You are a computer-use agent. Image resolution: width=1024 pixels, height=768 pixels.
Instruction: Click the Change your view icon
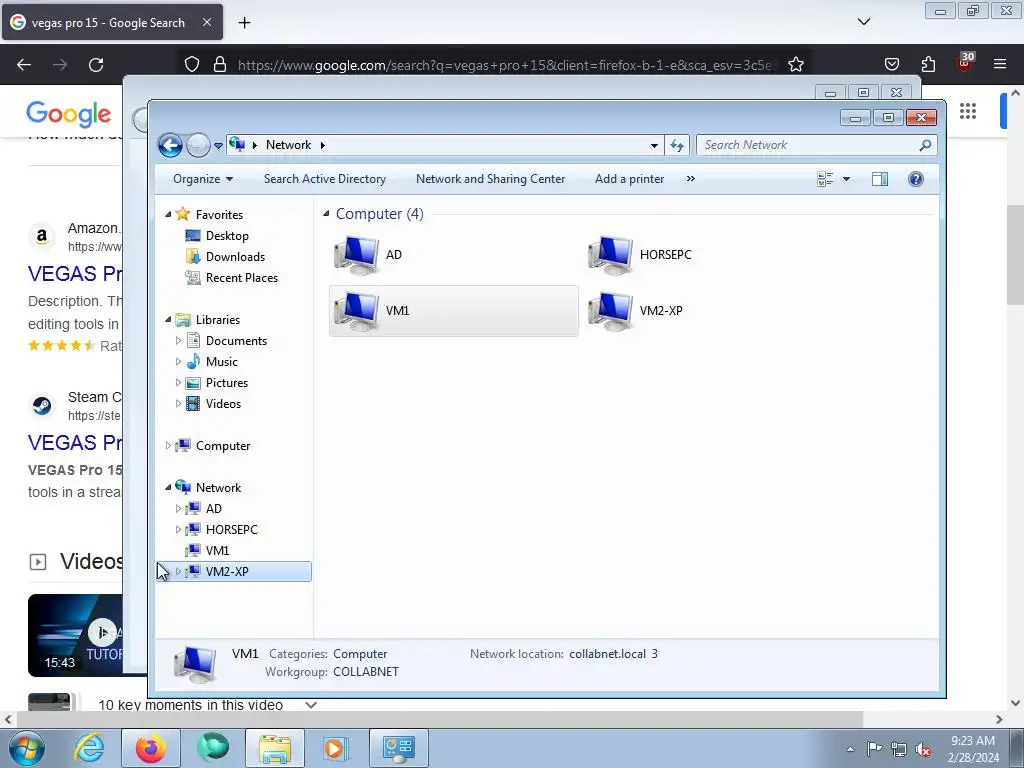[825, 179]
